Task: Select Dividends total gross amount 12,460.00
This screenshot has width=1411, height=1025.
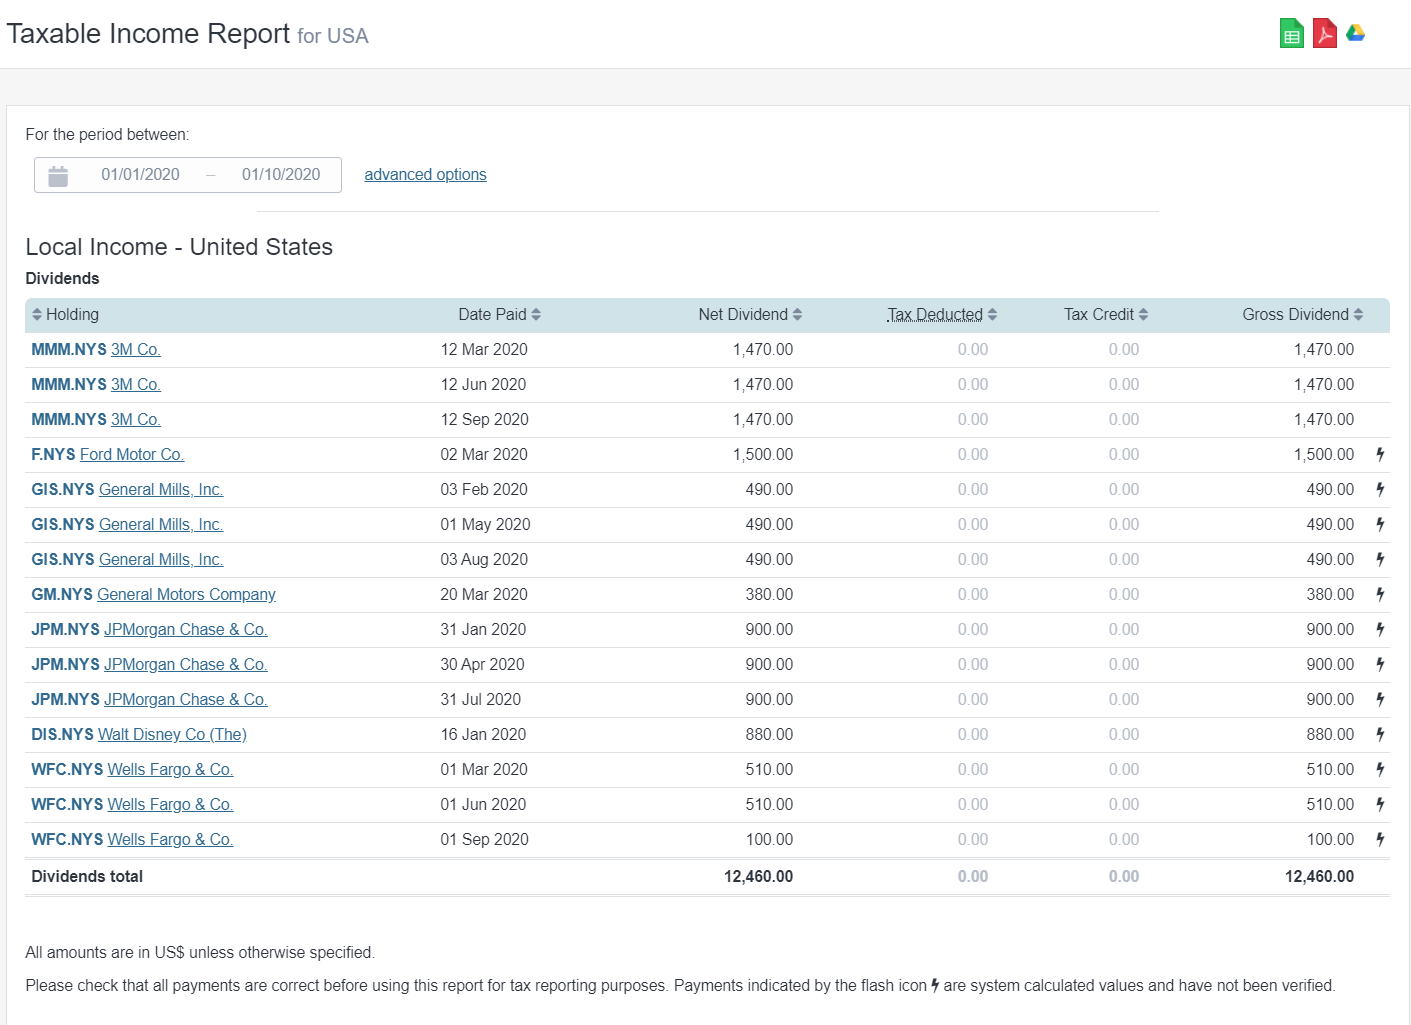Action: click(1319, 876)
